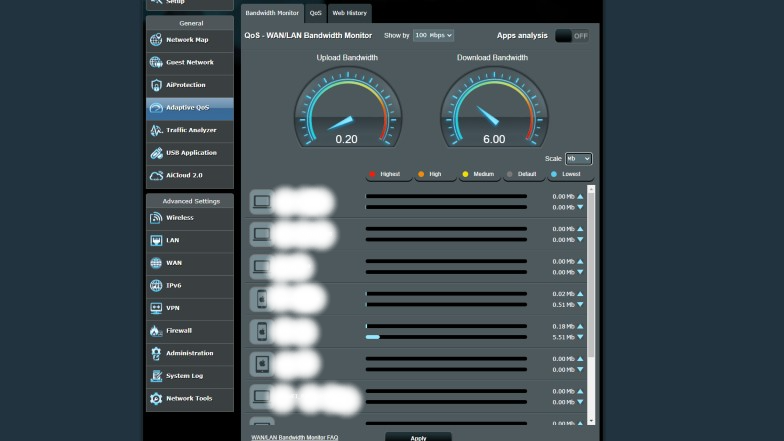Open the Wireless settings page
Screen dimensions: 784x441
[190, 218]
